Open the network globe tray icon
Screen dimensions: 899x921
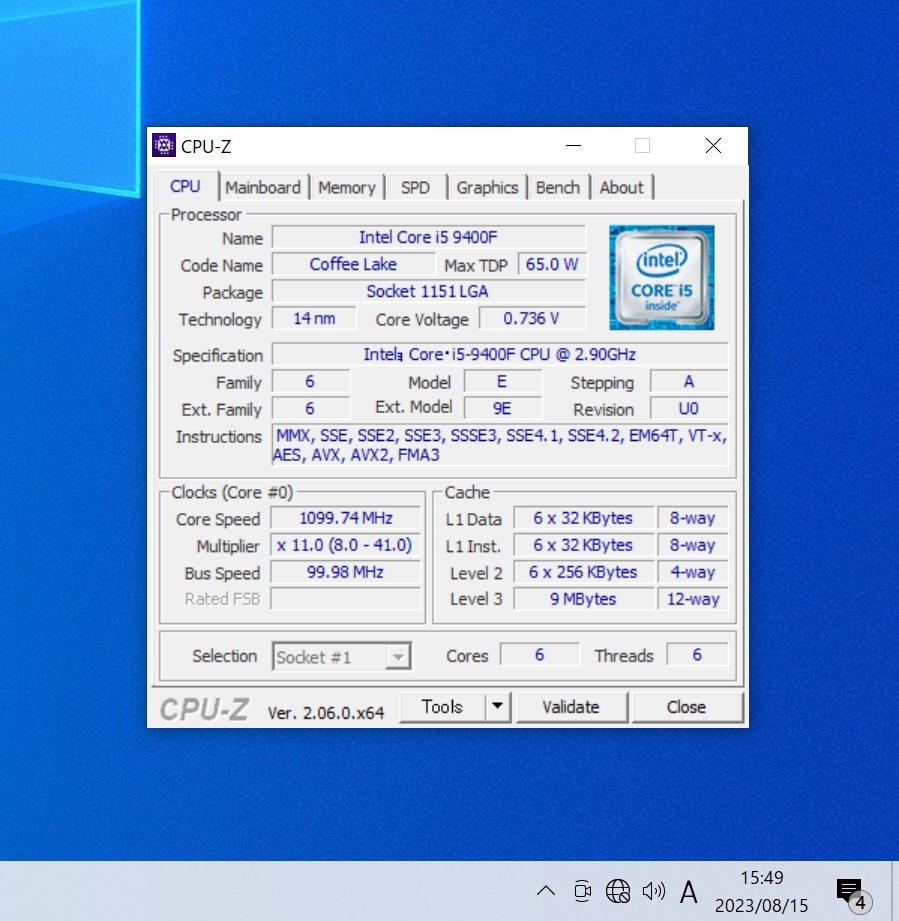618,891
